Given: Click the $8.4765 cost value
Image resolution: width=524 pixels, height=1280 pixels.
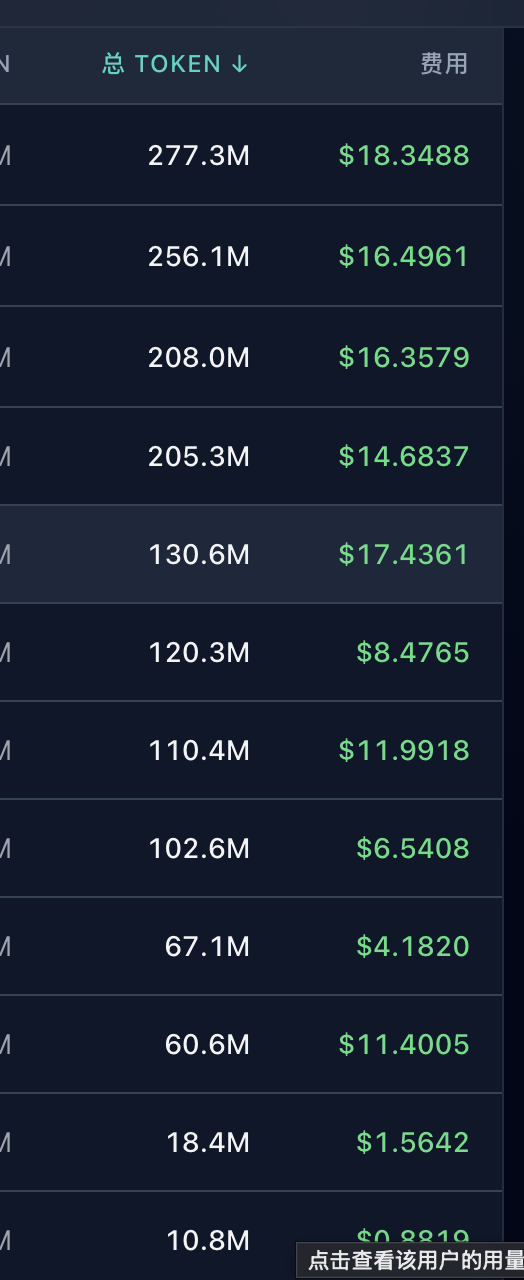Looking at the screenshot, I should (413, 652).
